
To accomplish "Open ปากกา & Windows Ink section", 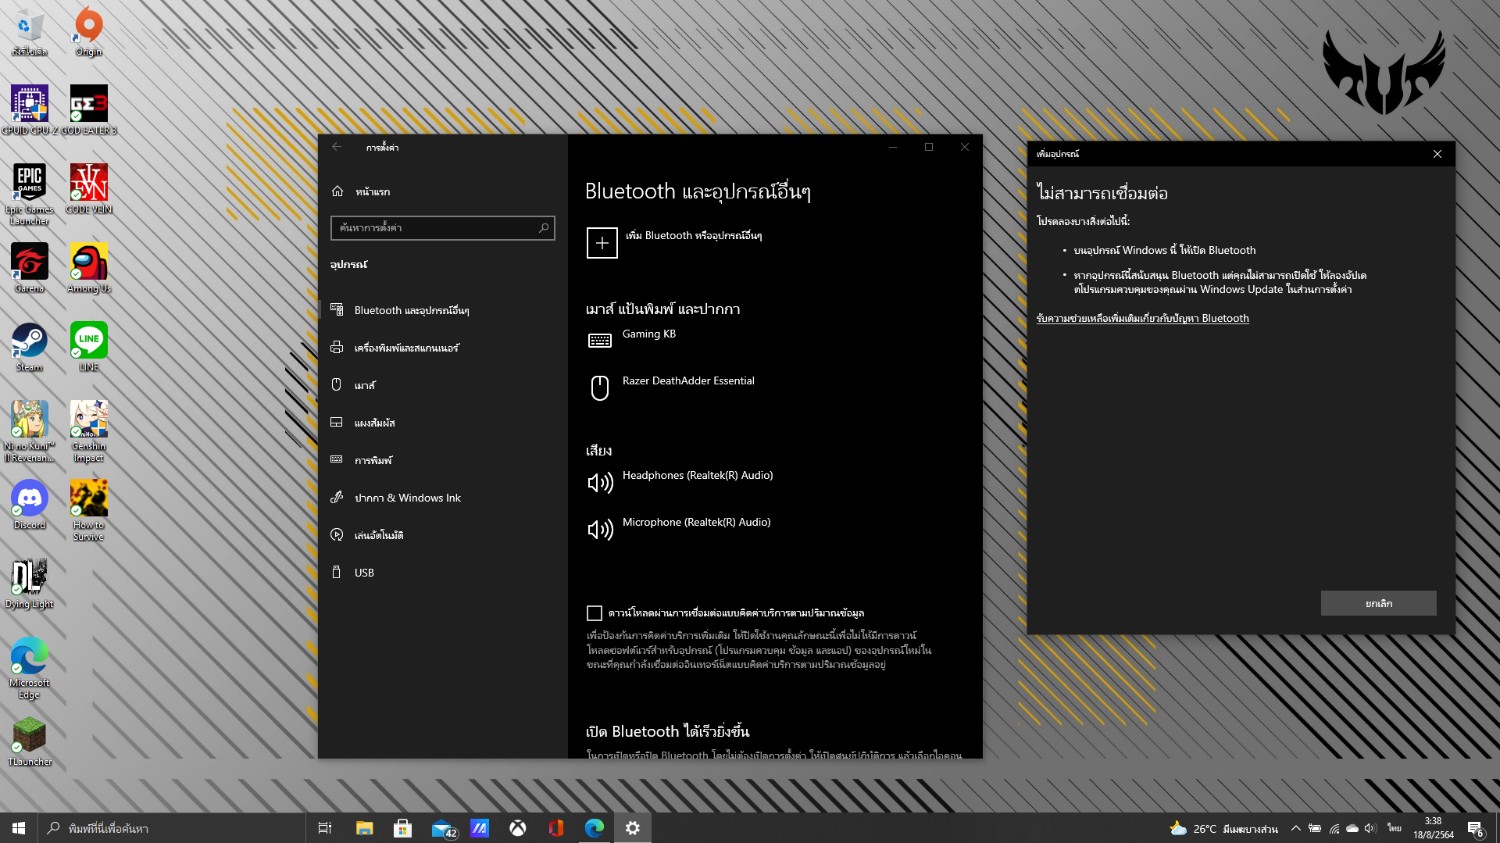I will [443, 498].
